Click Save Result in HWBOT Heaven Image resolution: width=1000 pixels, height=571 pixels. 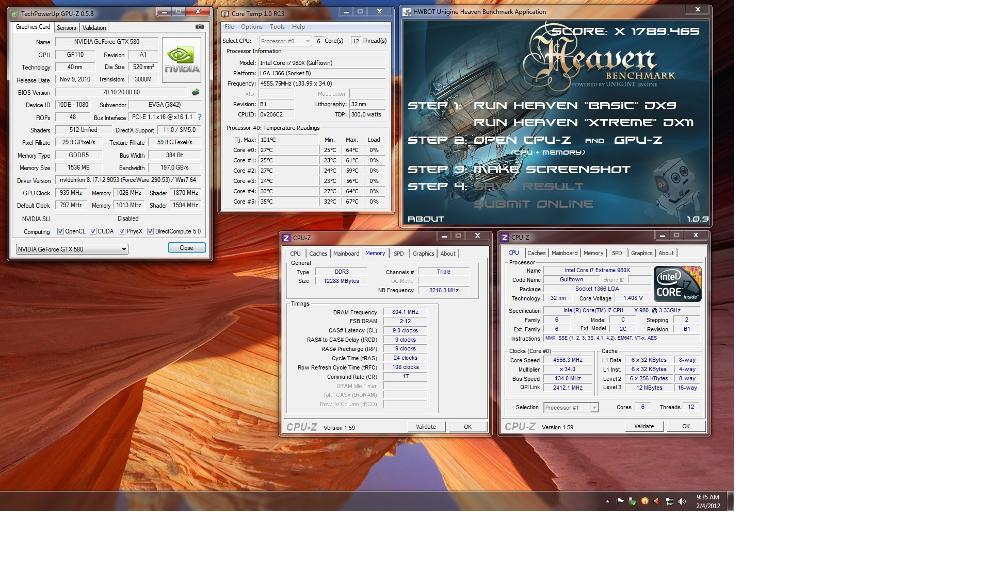tap(528, 186)
